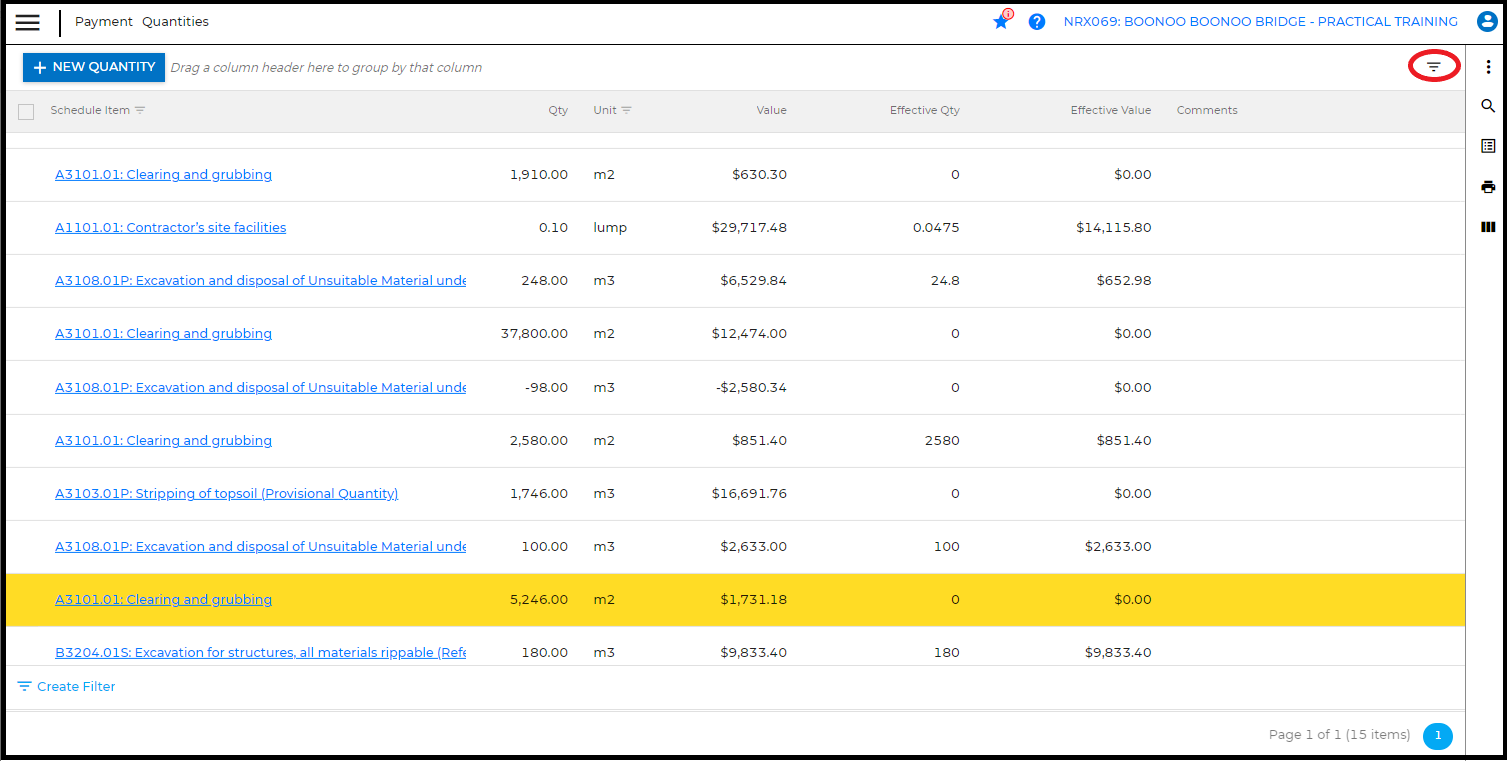Sort by the Qty column header
Viewport: 1507px width, 761px height.
tap(557, 111)
